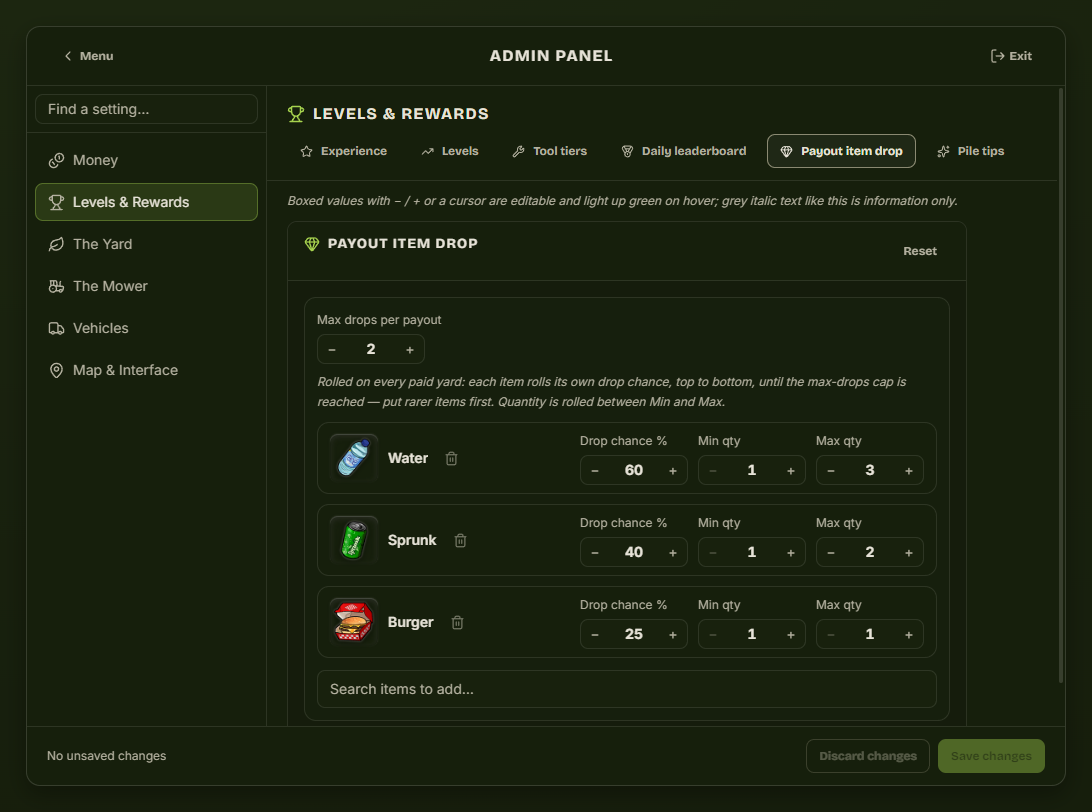Decrease Sprunk max qty
This screenshot has height=812, width=1092.
pyautogui.click(x=831, y=553)
